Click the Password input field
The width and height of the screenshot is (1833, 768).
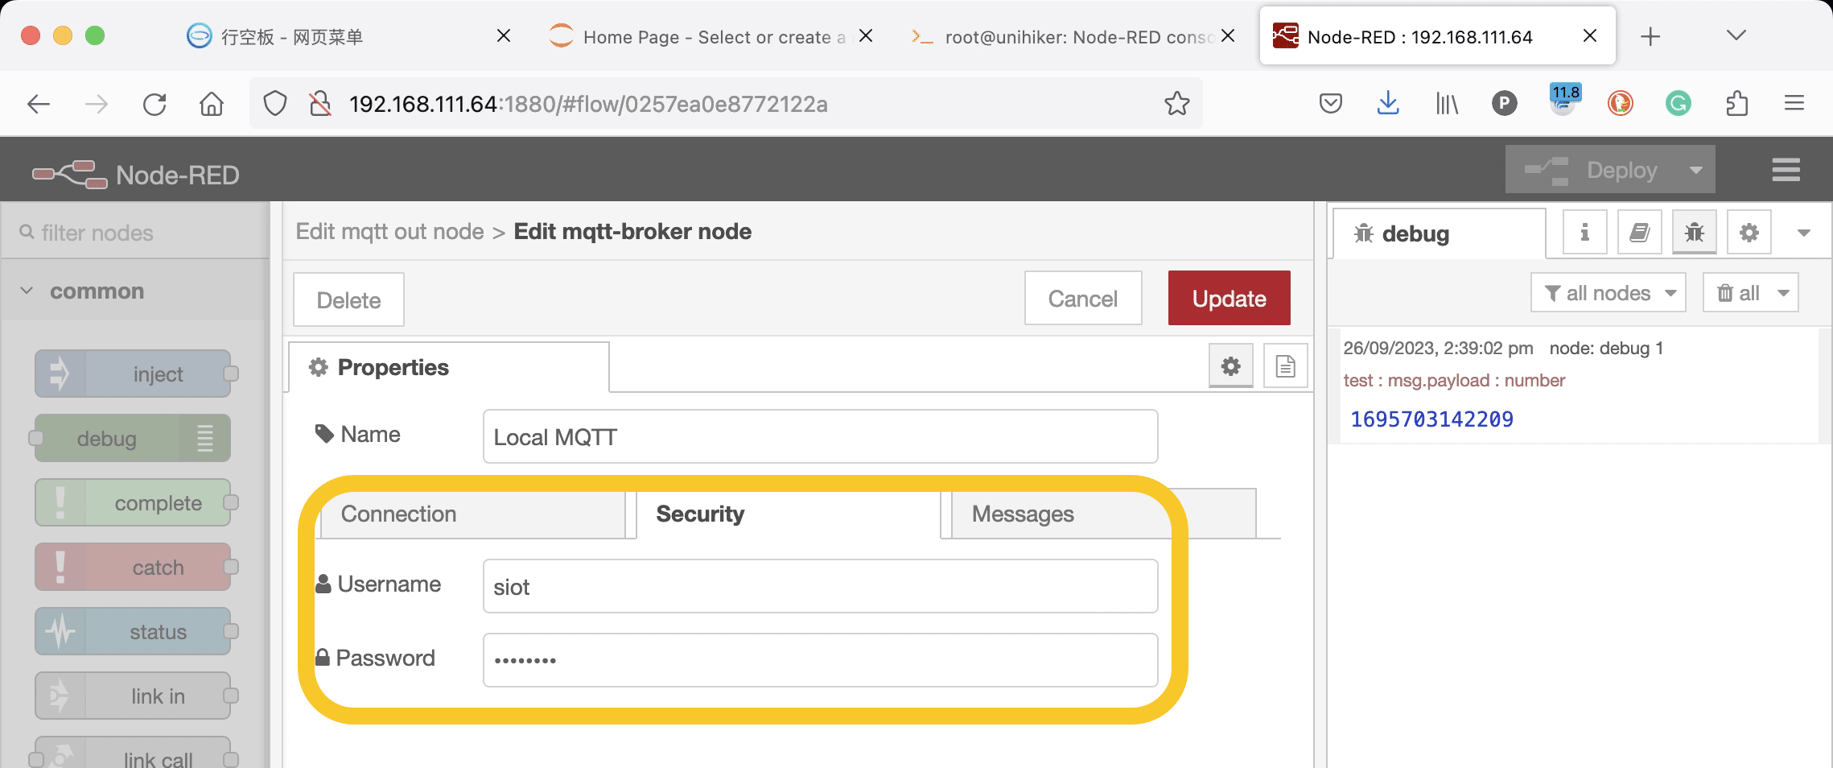coord(820,660)
